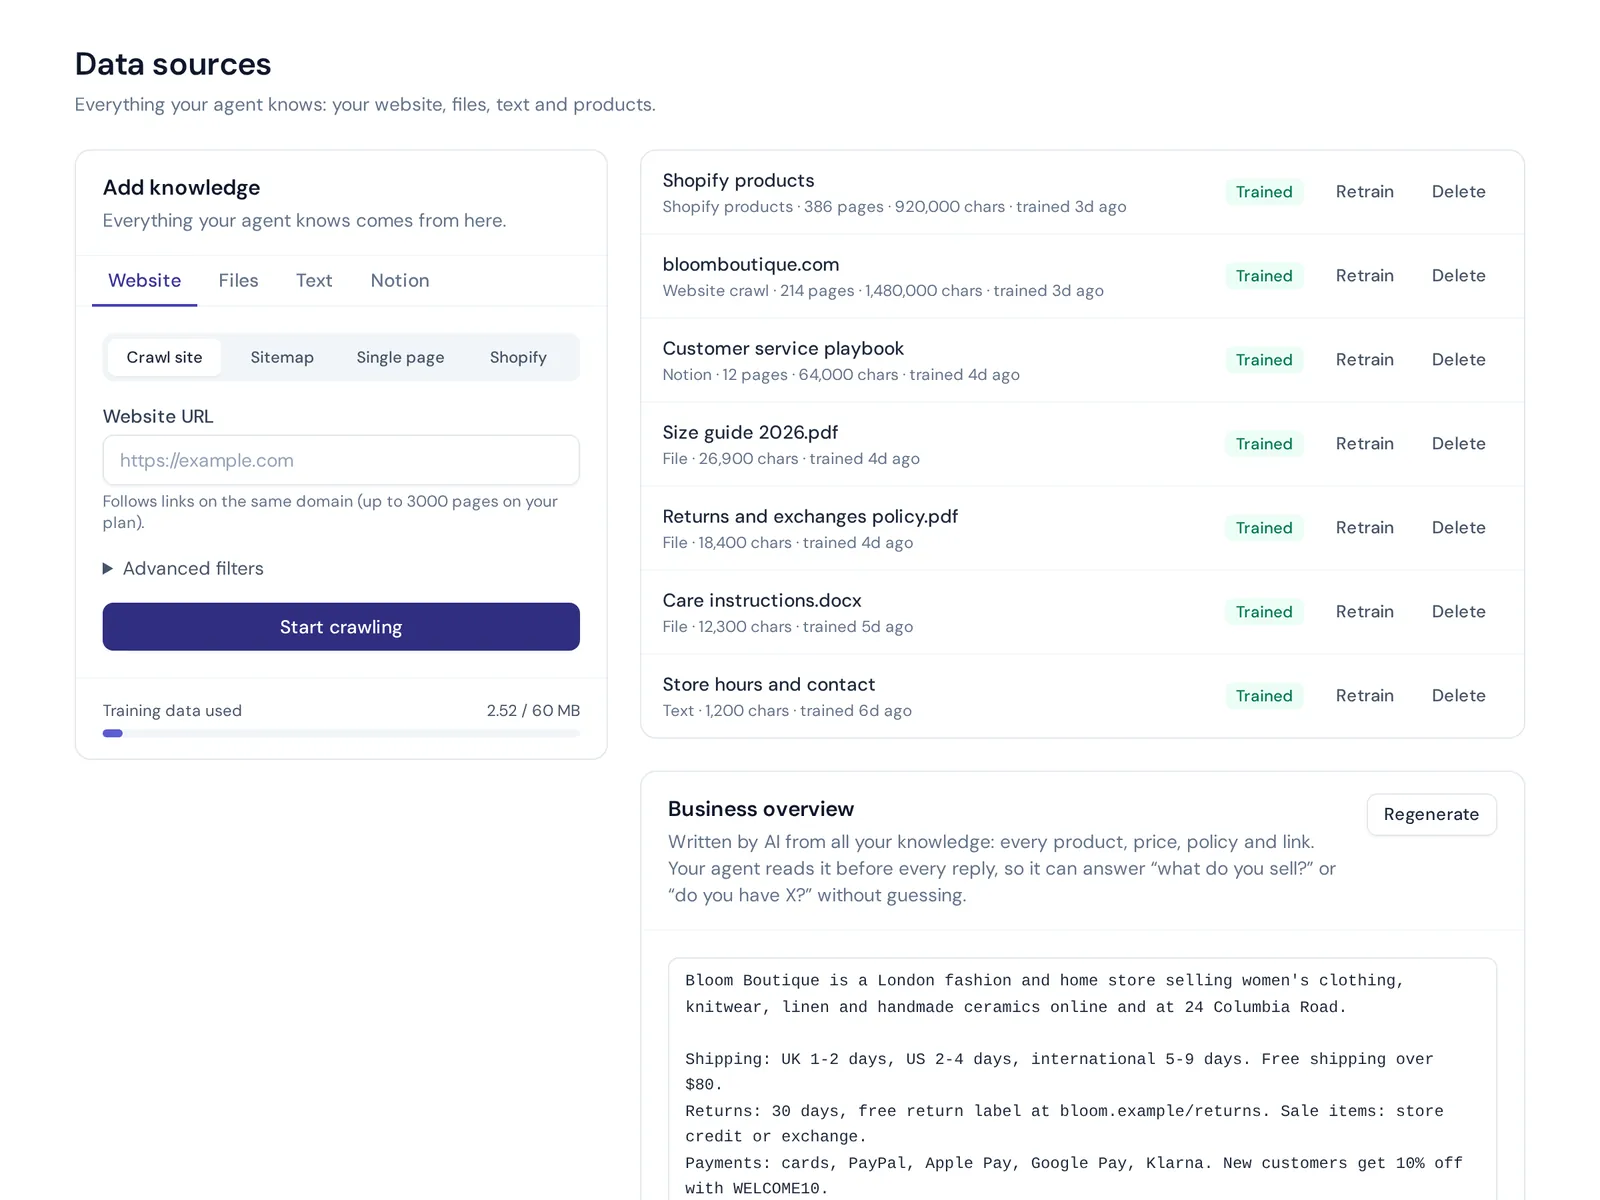Delete Size guide 2026.pdf
Screen dimensions: 1600x1200
[x=1458, y=444]
